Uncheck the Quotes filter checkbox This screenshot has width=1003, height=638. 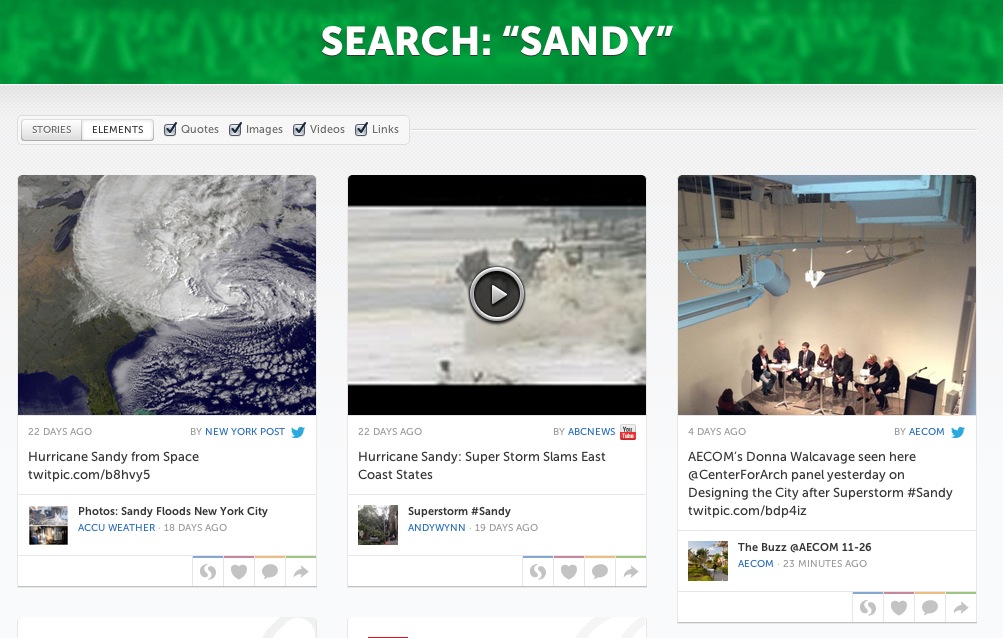pos(170,129)
